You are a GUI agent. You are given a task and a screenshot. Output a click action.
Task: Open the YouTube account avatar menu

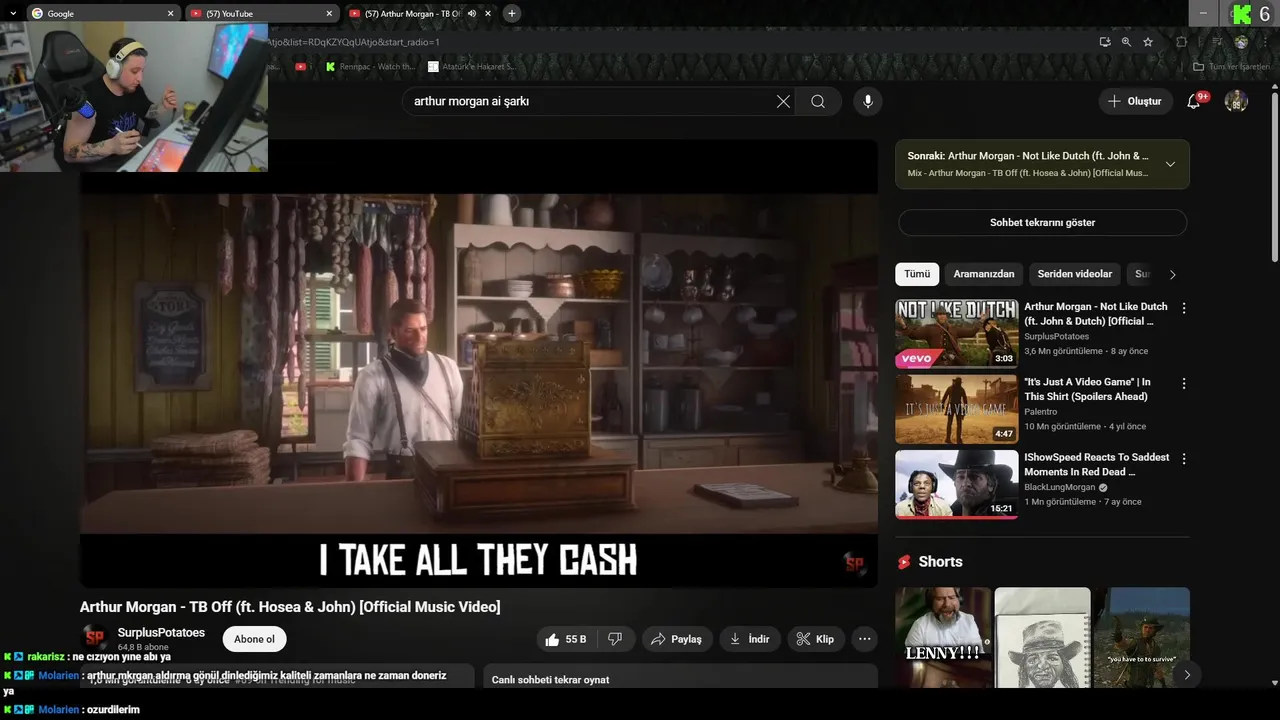tap(1236, 101)
